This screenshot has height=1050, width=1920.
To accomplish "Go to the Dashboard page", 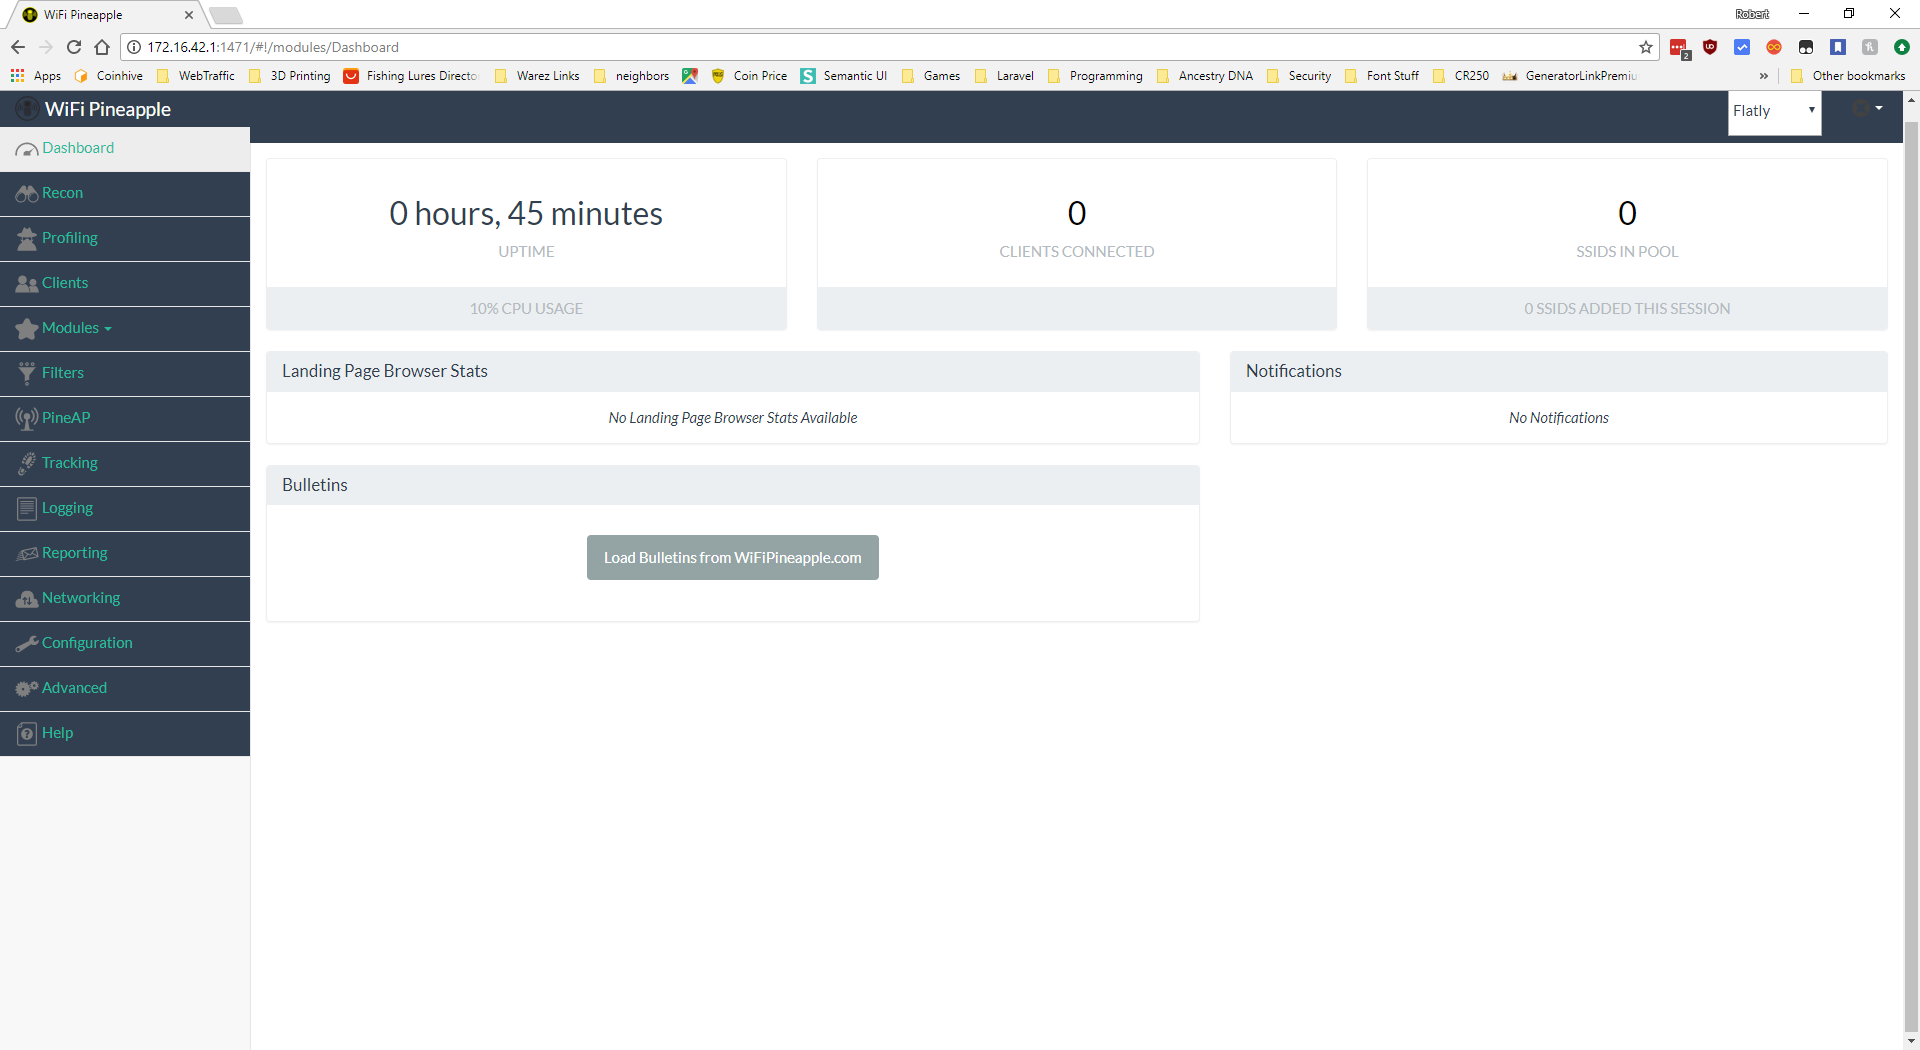I will coord(77,148).
